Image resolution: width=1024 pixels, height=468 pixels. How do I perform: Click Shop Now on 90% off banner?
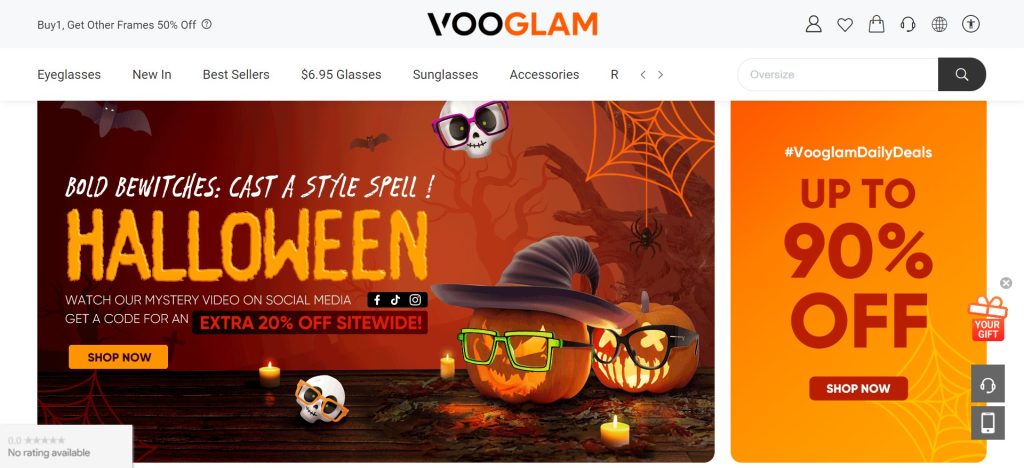(x=858, y=388)
